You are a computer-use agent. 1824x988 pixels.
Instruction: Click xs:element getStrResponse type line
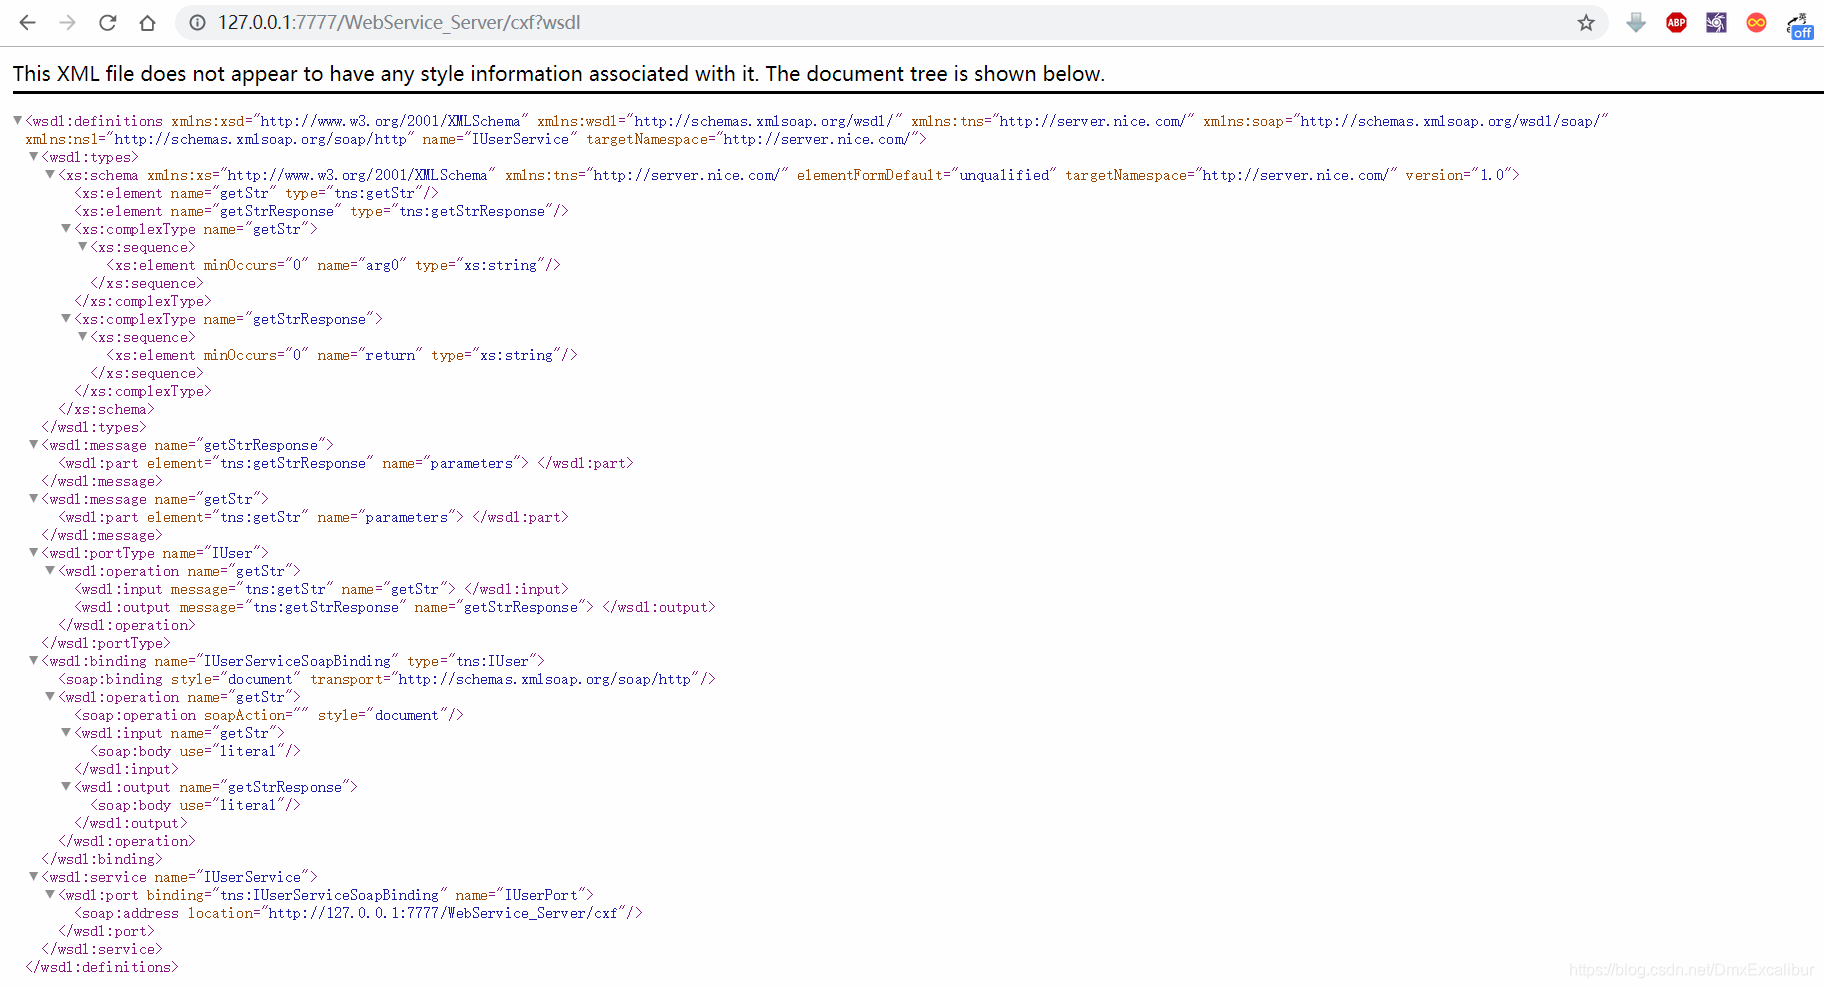[321, 211]
